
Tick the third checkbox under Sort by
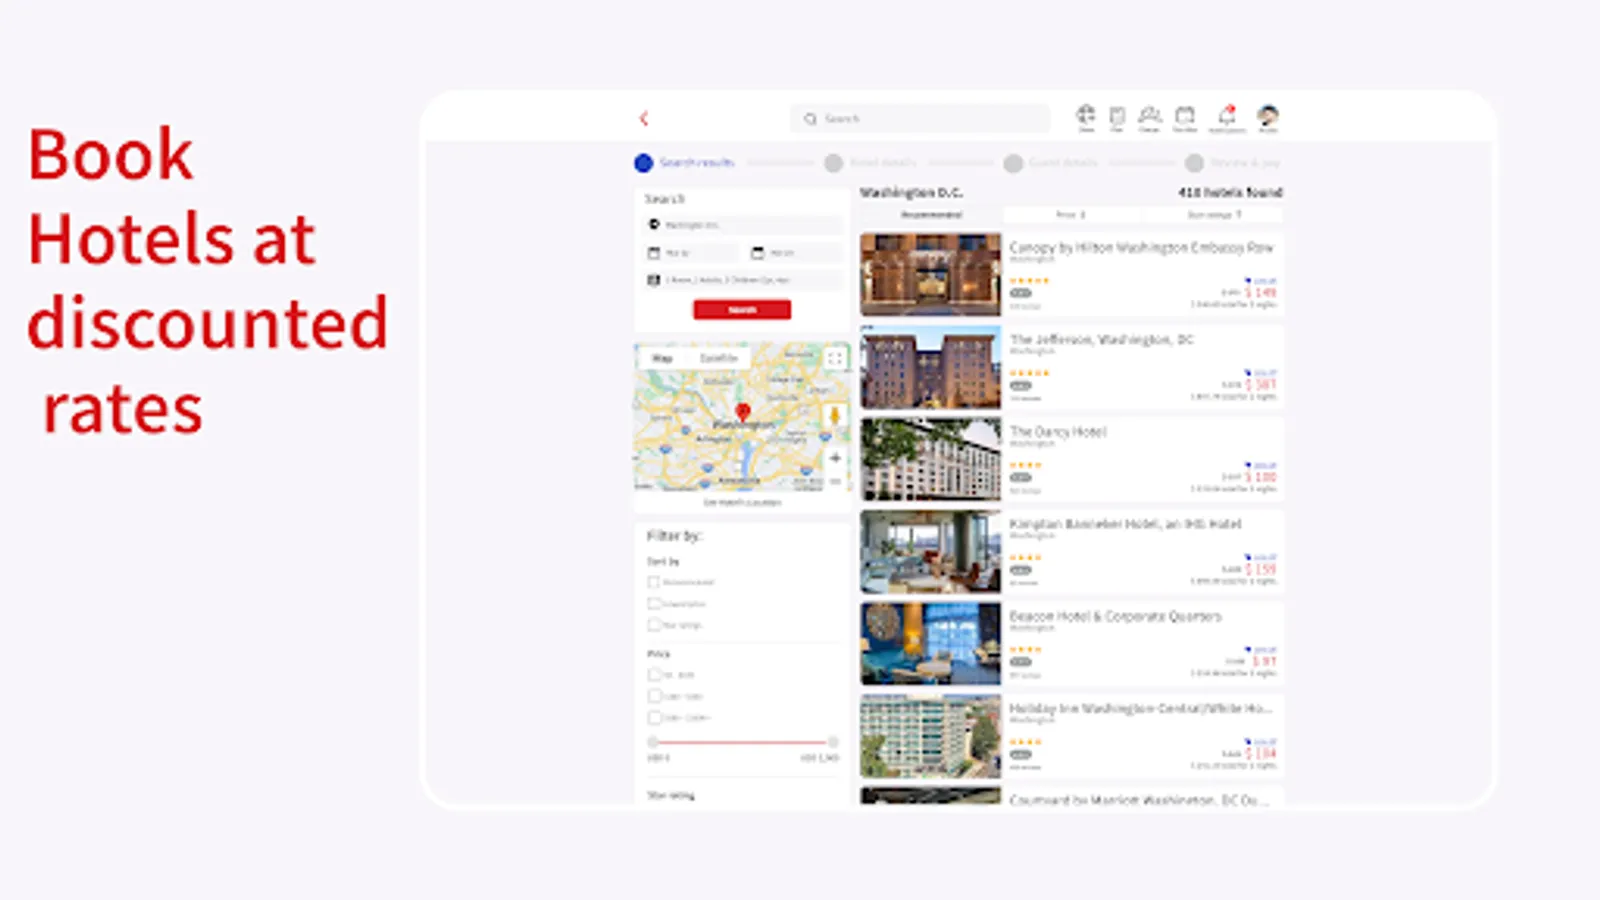[x=654, y=624]
